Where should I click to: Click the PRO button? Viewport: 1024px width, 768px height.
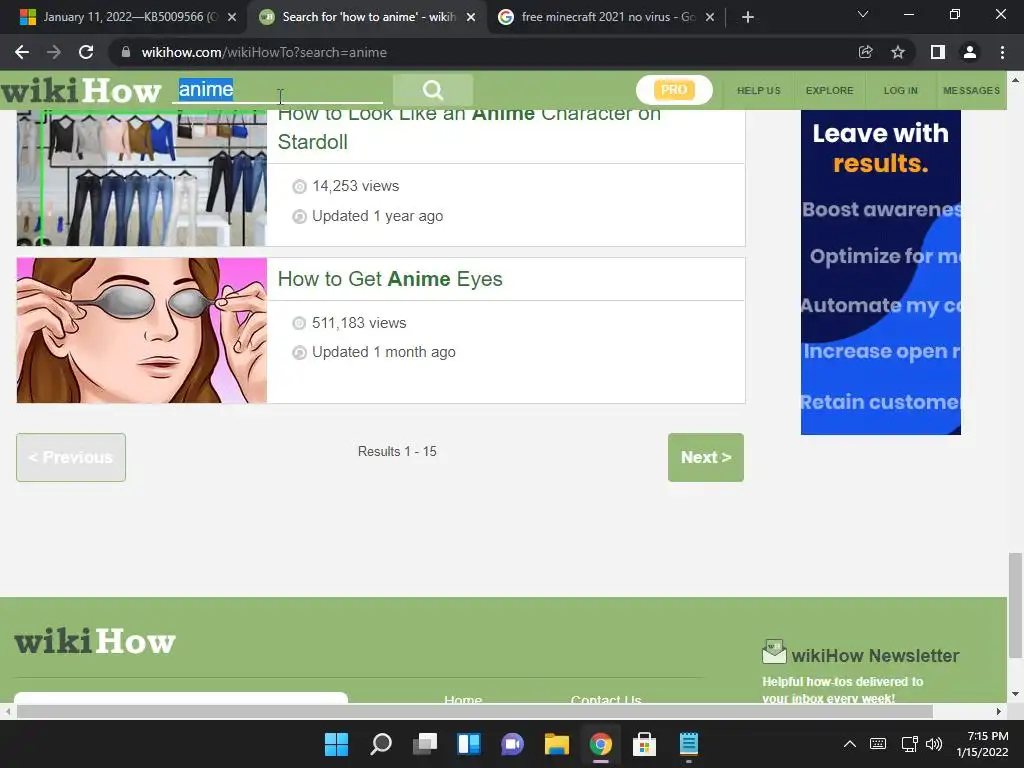674,89
